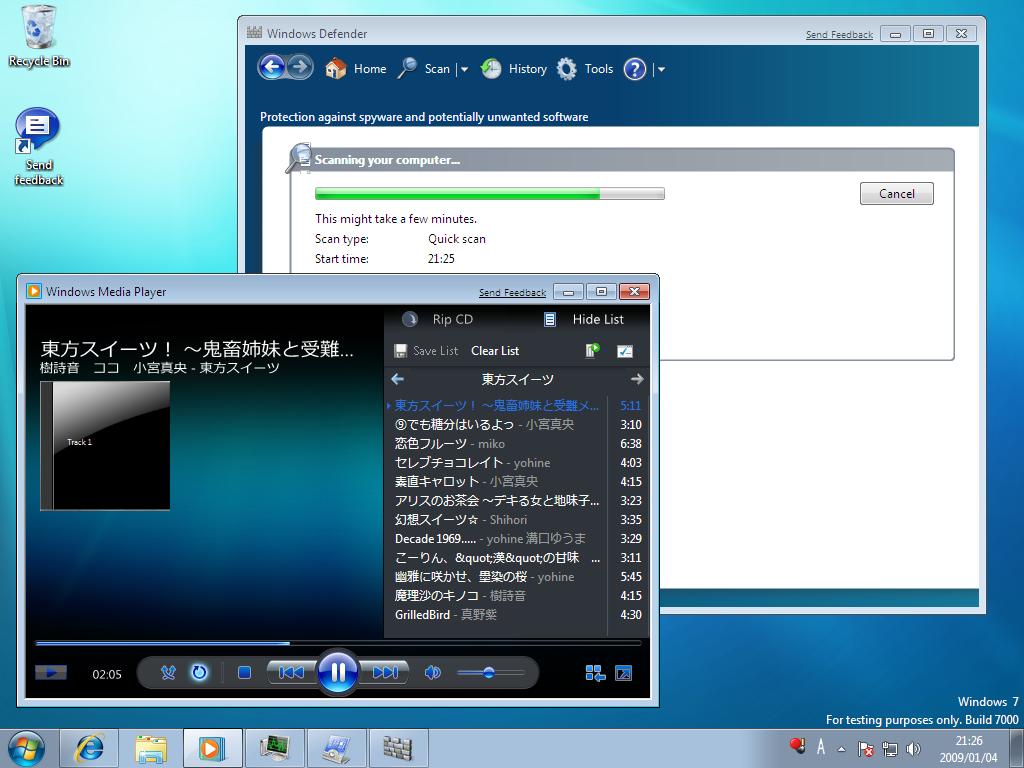Expand the Scan options dropdown arrow
The height and width of the screenshot is (768, 1024).
pyautogui.click(x=464, y=69)
